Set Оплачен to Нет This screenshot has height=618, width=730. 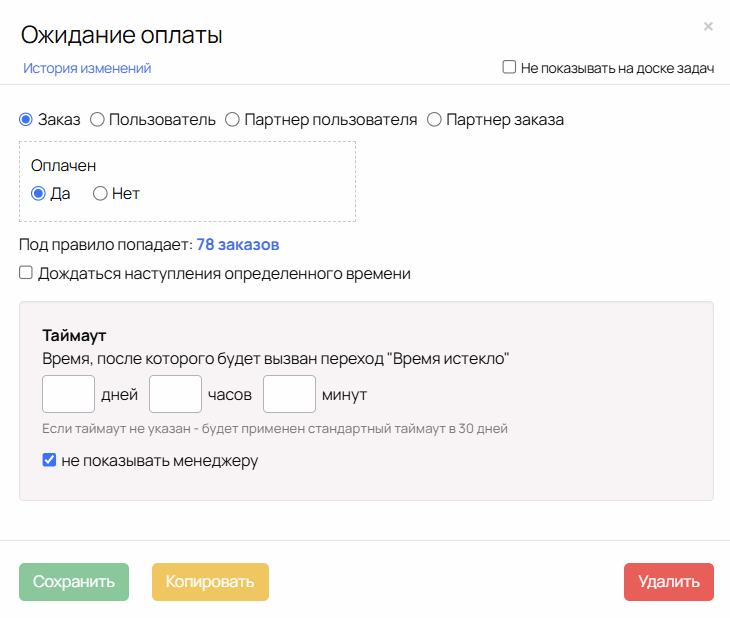(100, 193)
